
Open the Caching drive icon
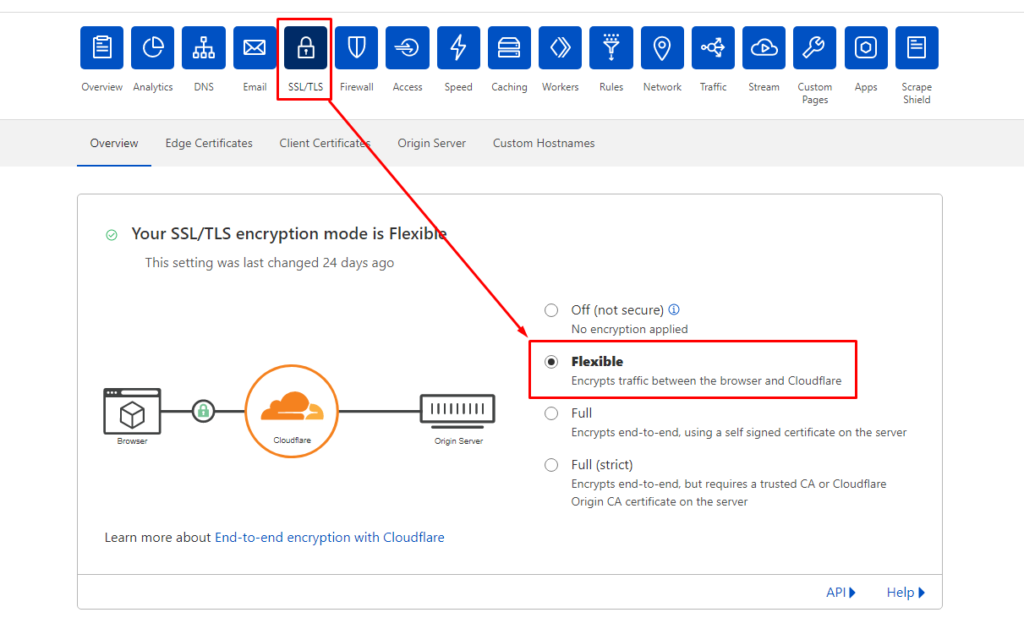click(x=509, y=48)
